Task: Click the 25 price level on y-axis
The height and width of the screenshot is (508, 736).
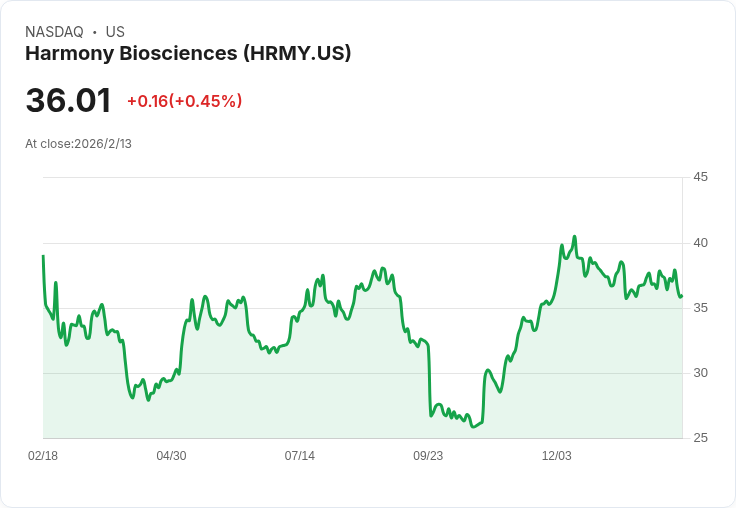Action: point(700,438)
